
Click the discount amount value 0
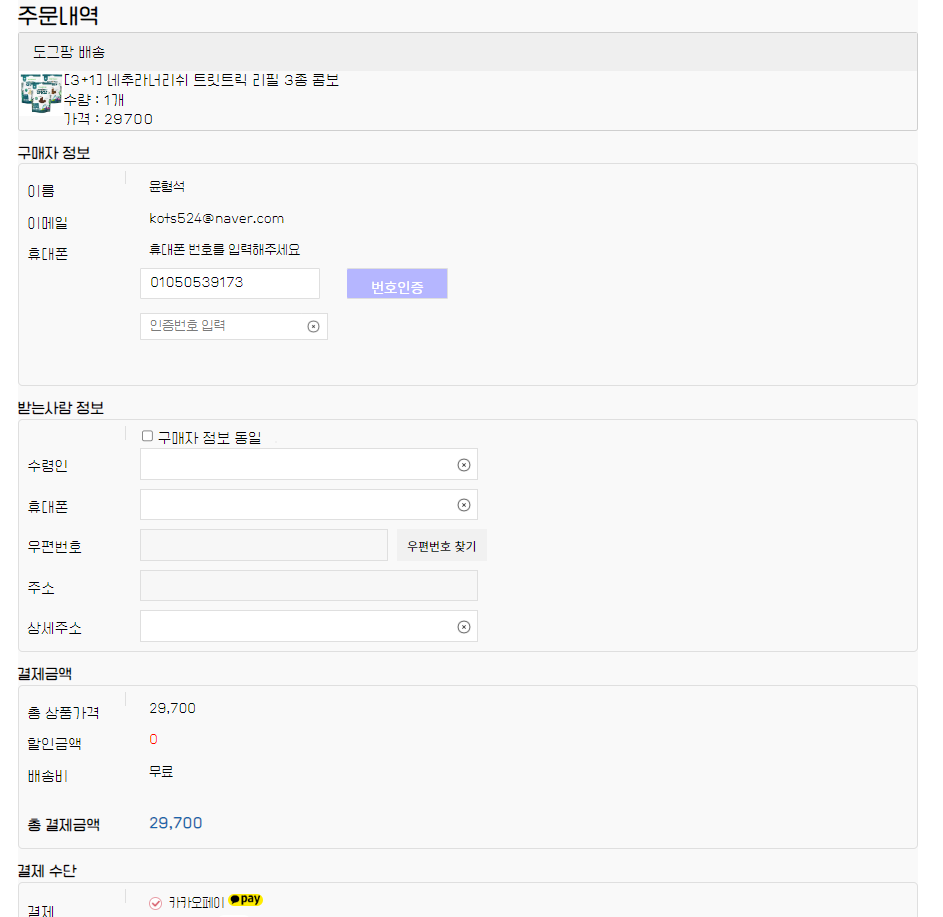pos(153,739)
